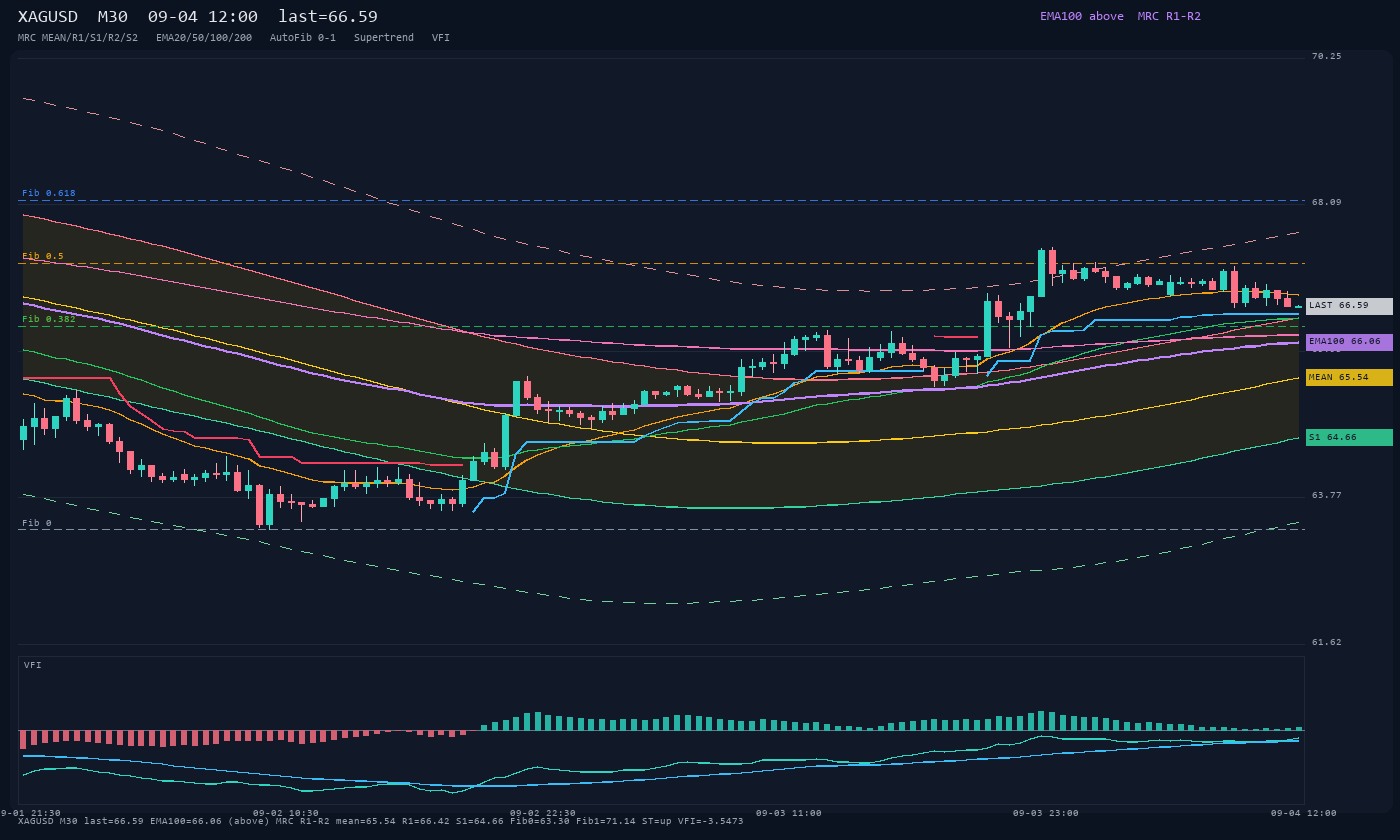The width and height of the screenshot is (1400, 840).
Task: Click the LAST 66.59 price tag
Action: [1349, 306]
